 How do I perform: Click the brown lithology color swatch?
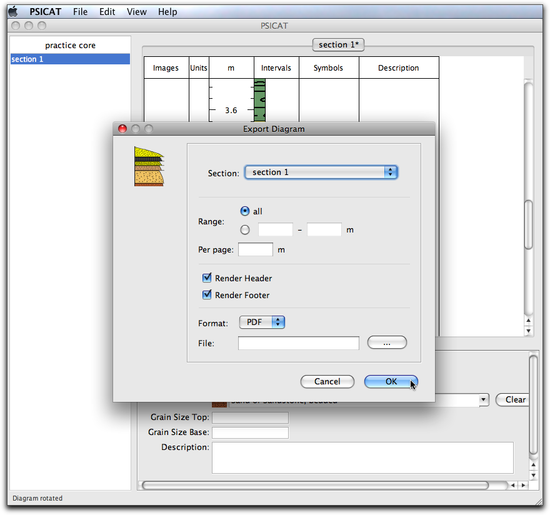pyautogui.click(x=219, y=404)
